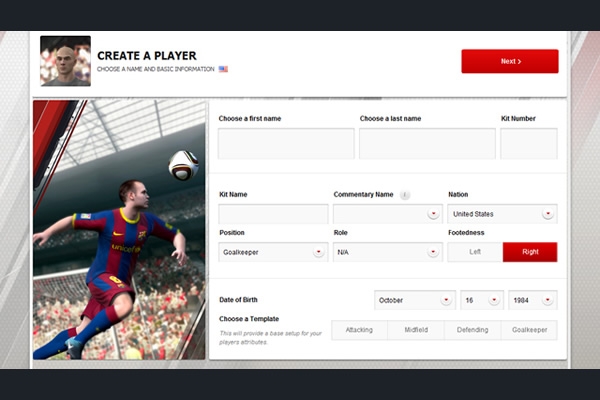Click the soccer player artwork image
Image resolution: width=600 pixels, height=400 pixels.
(119, 230)
